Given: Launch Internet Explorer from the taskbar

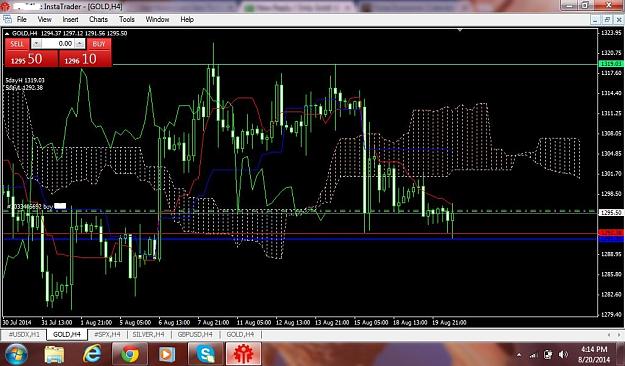Looking at the screenshot, I should pos(92,354).
